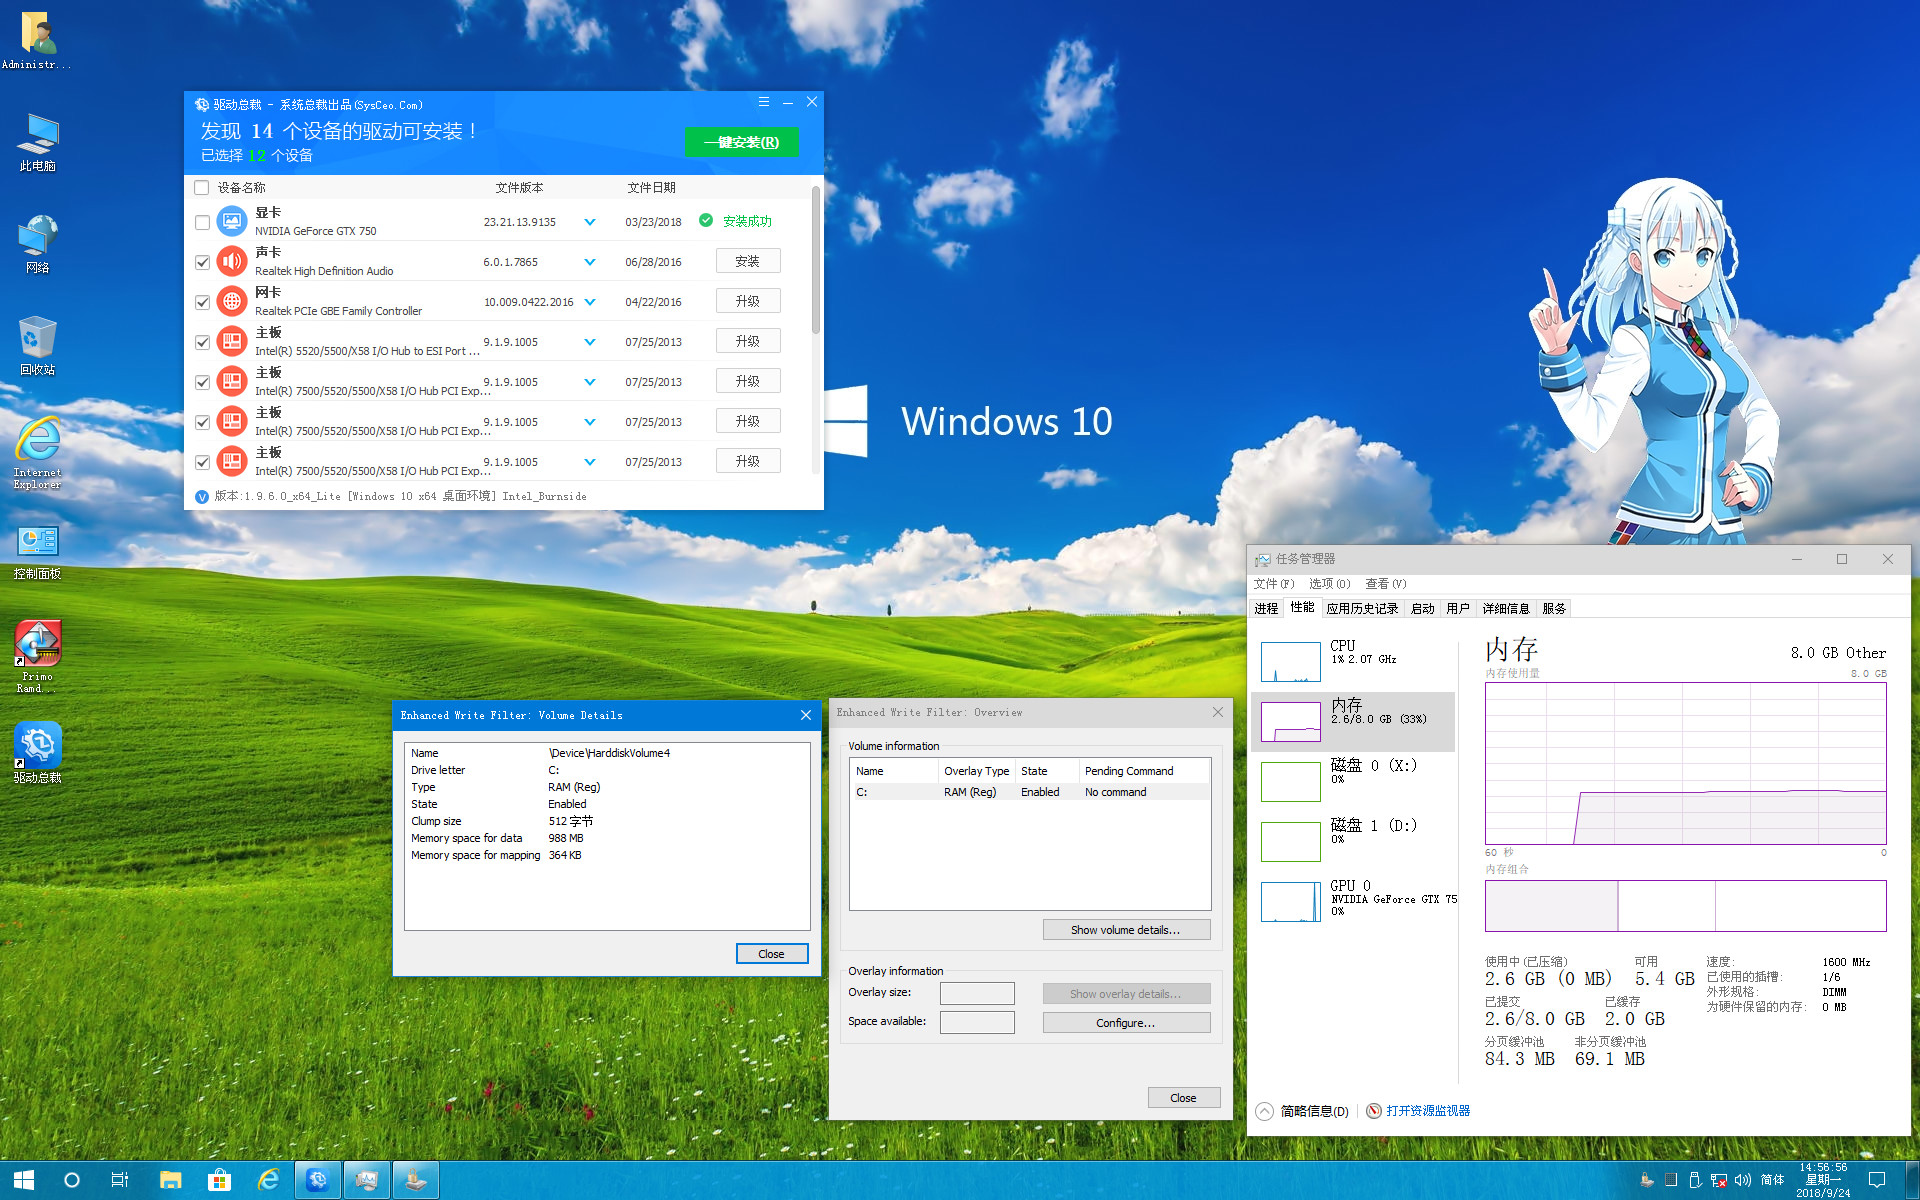Launch the 驱动总裁 desktop shortcut
Viewport: 1920px width, 1200px height.
[37, 754]
